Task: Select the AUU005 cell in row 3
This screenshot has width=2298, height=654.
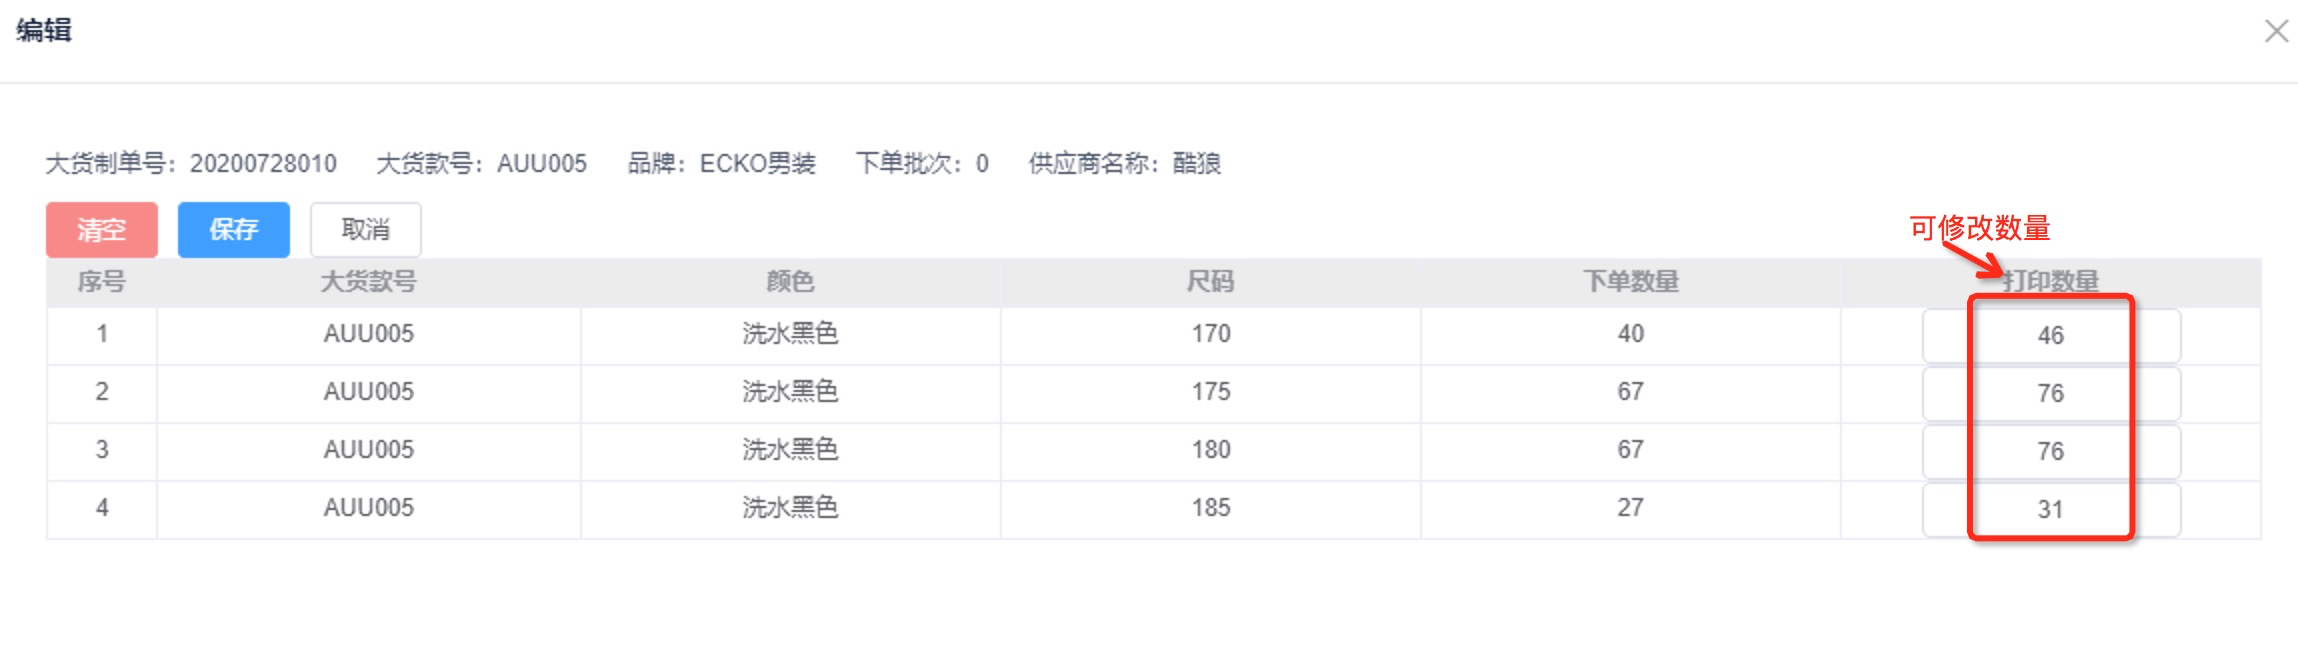Action: pos(368,450)
